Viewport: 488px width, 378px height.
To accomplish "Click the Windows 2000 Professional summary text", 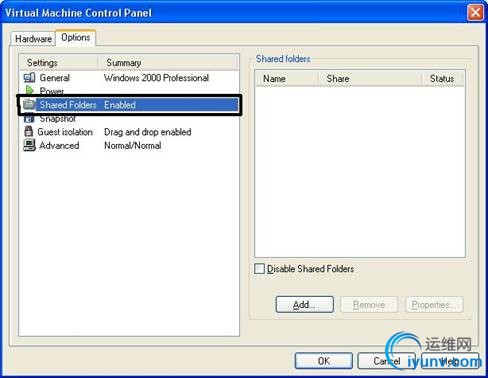I will pyautogui.click(x=156, y=78).
